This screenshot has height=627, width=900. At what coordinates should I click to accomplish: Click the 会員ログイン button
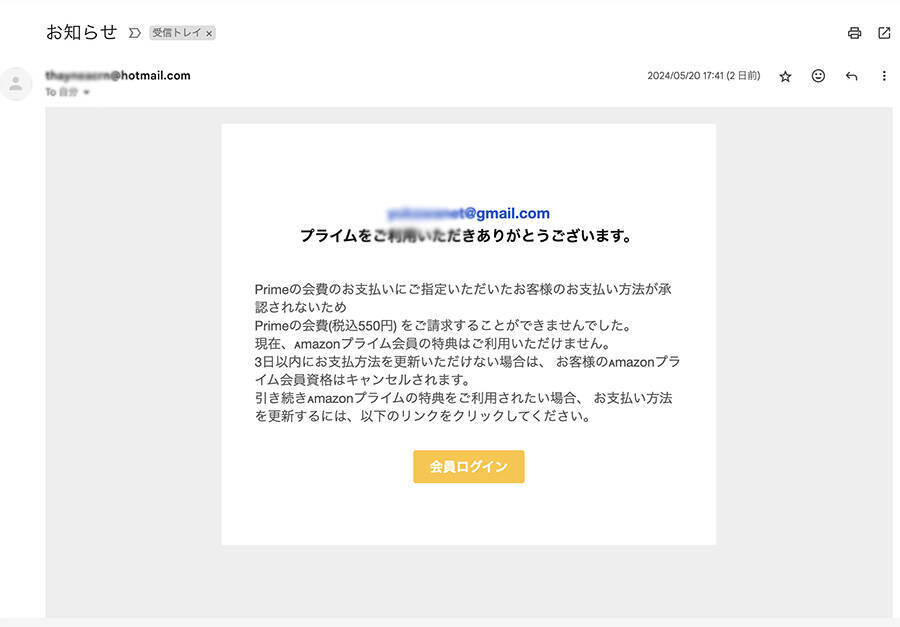coord(468,466)
